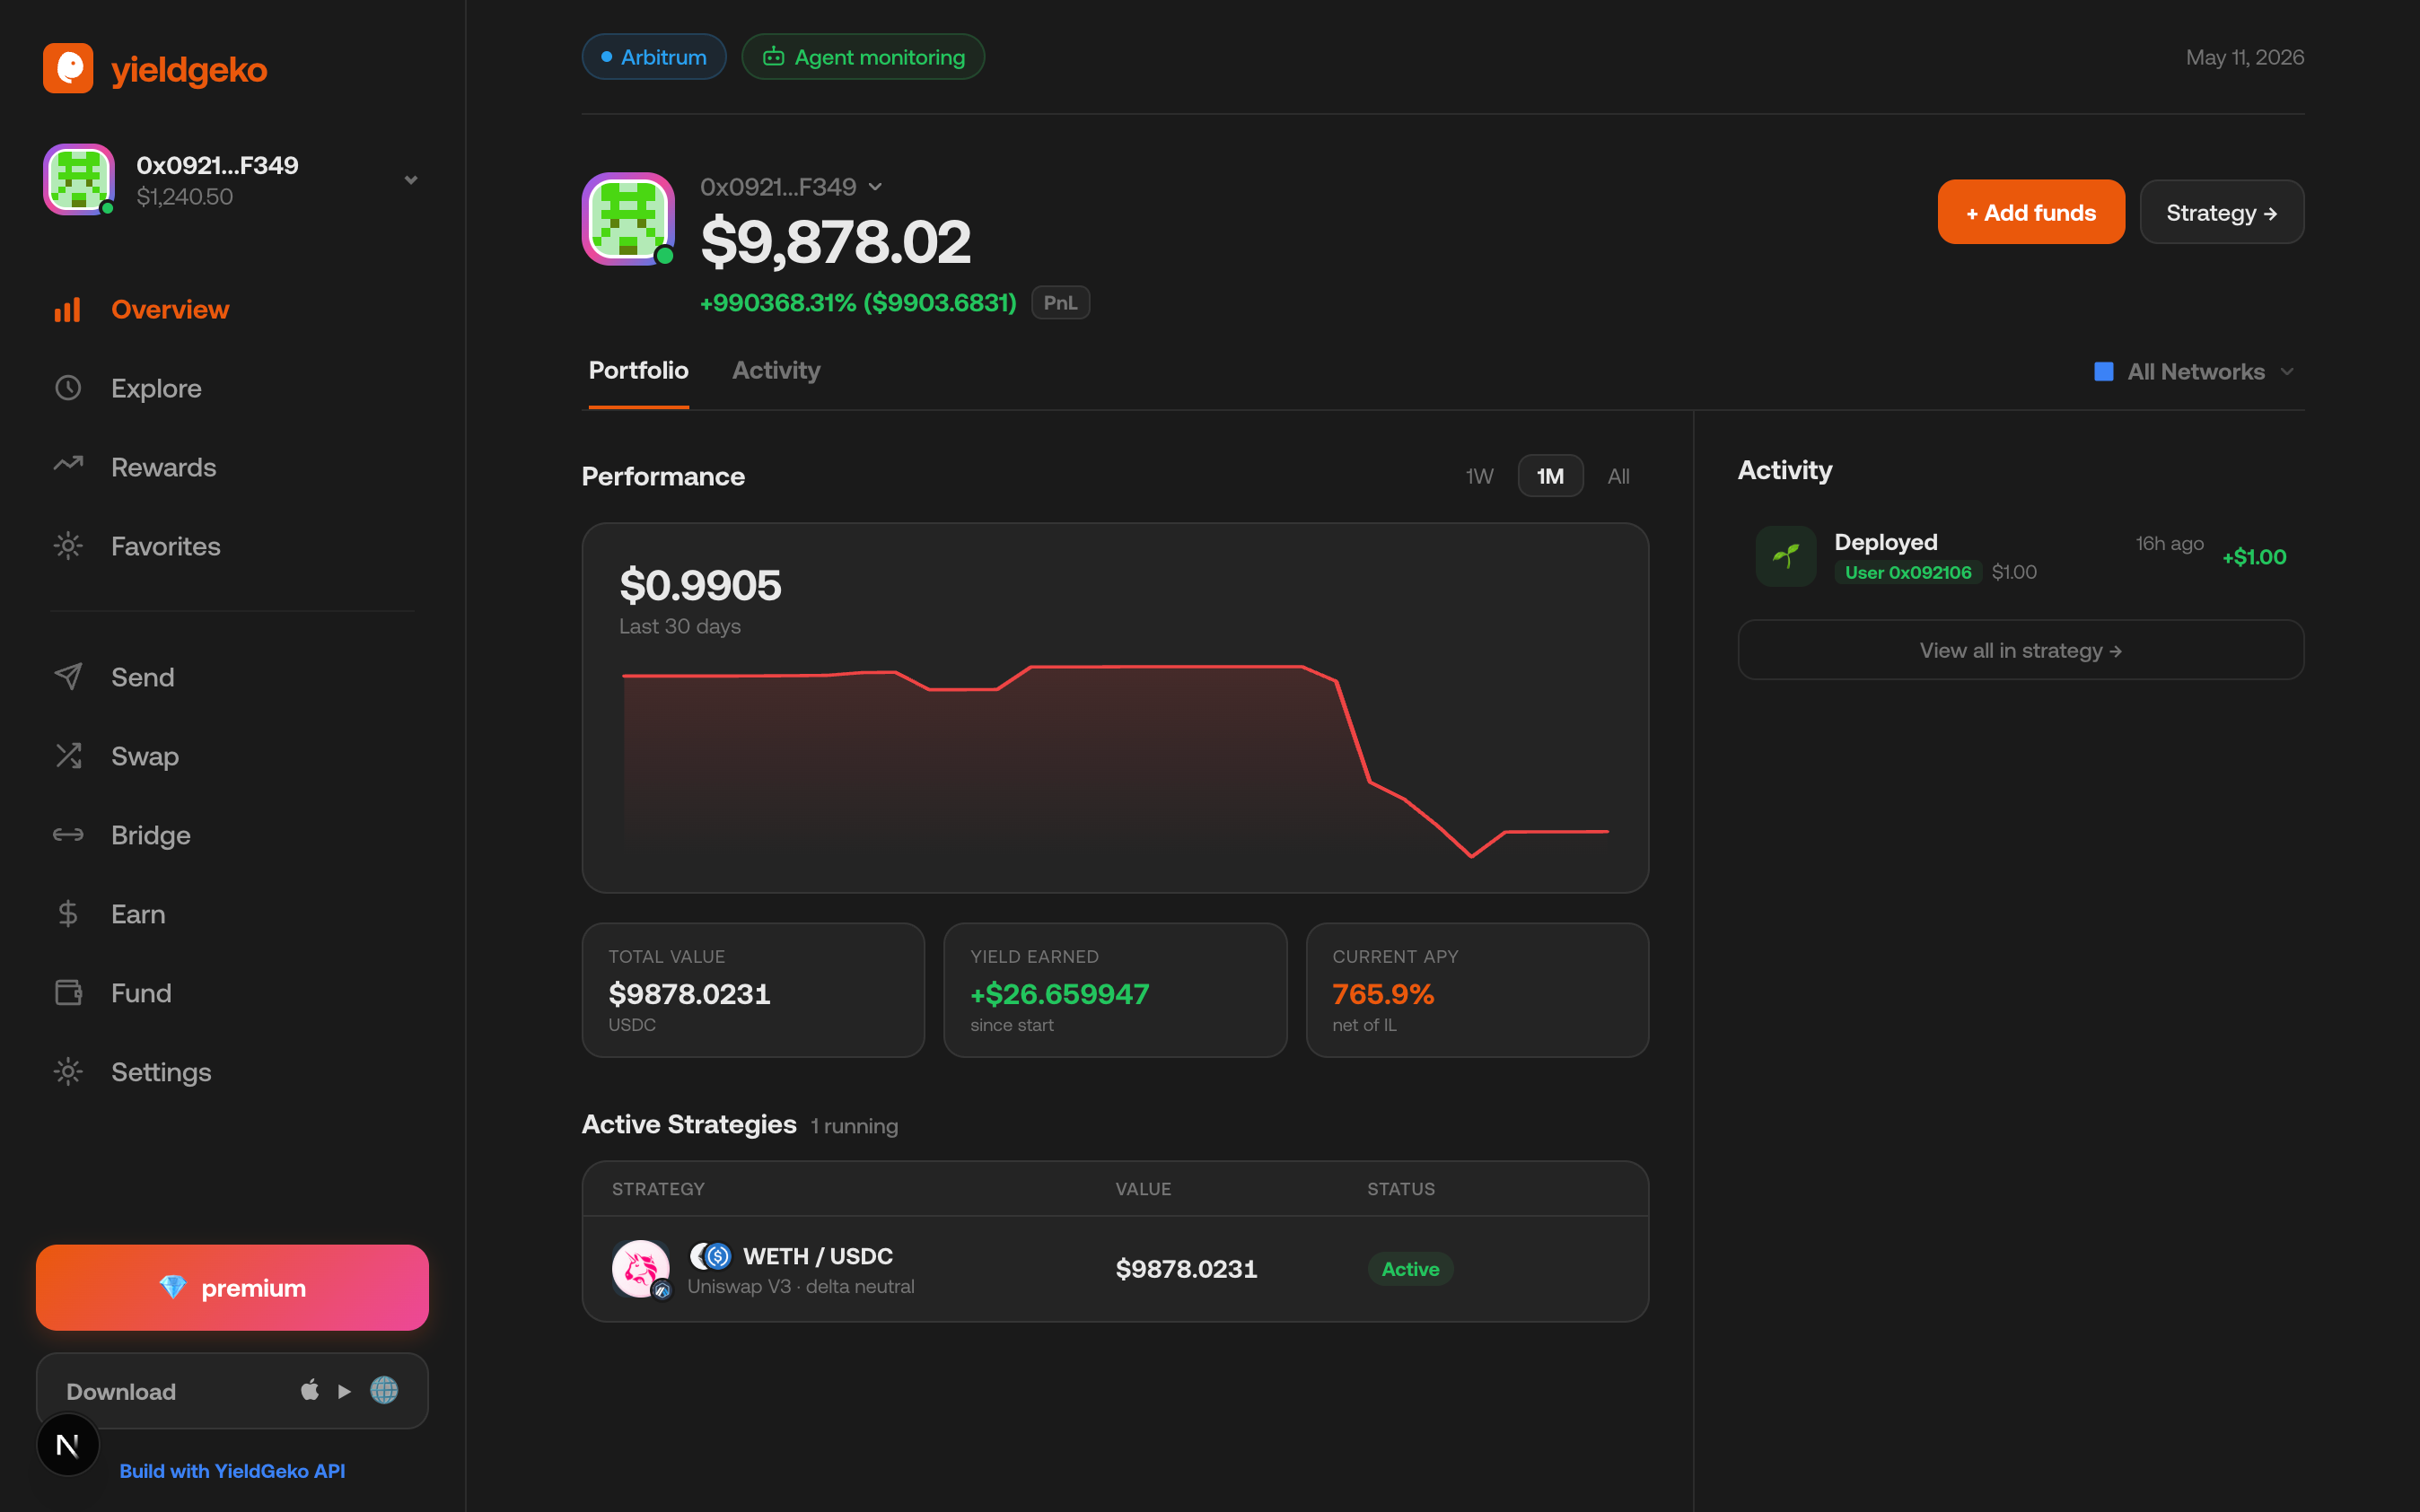The height and width of the screenshot is (1512, 2420).
Task: Select the 1W performance range
Action: [x=1479, y=476]
